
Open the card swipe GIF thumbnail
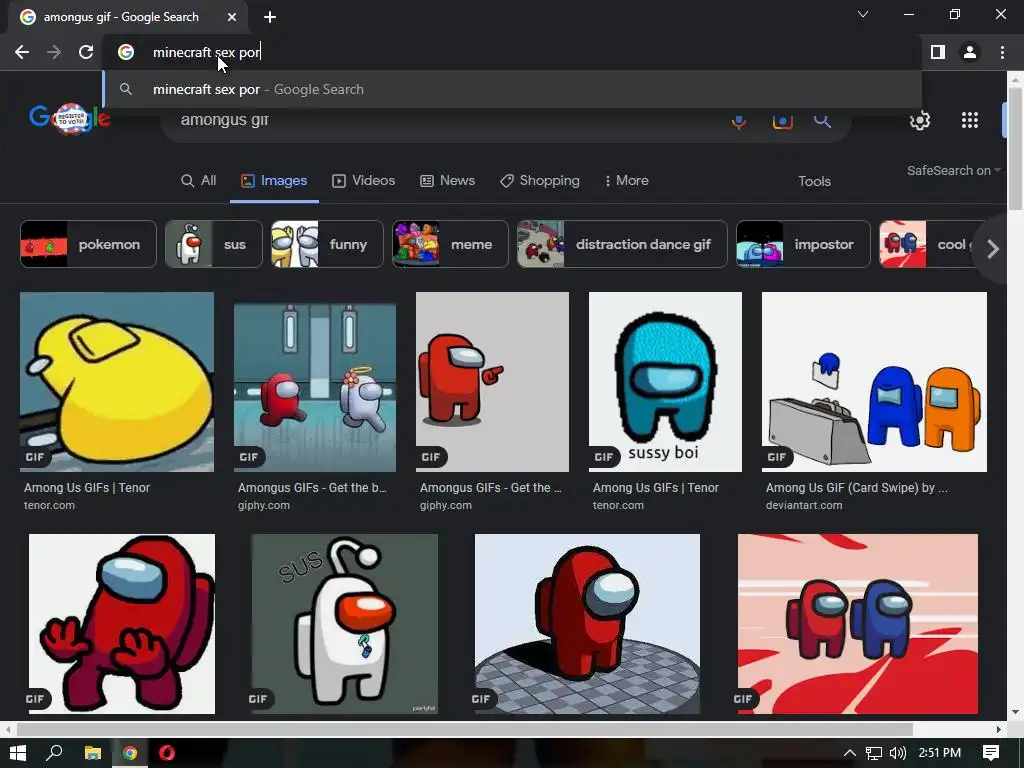tap(874, 382)
